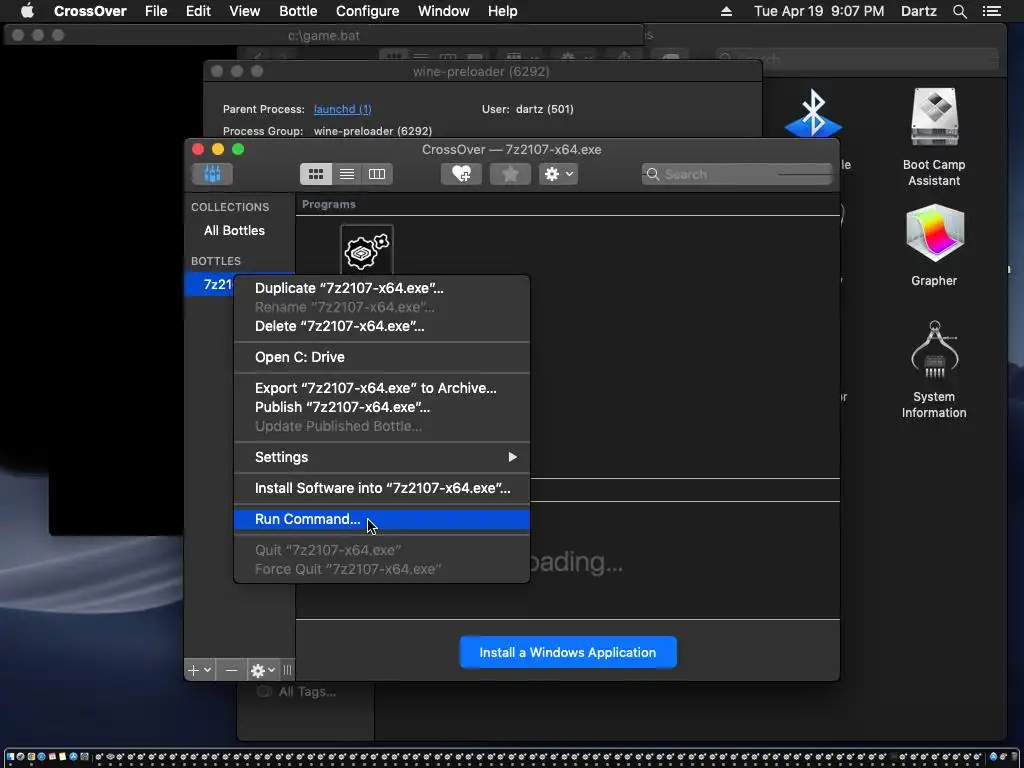Choose Delete "7z2107-x64.exe" menu entry
This screenshot has width=1024, height=768.
click(x=381, y=326)
